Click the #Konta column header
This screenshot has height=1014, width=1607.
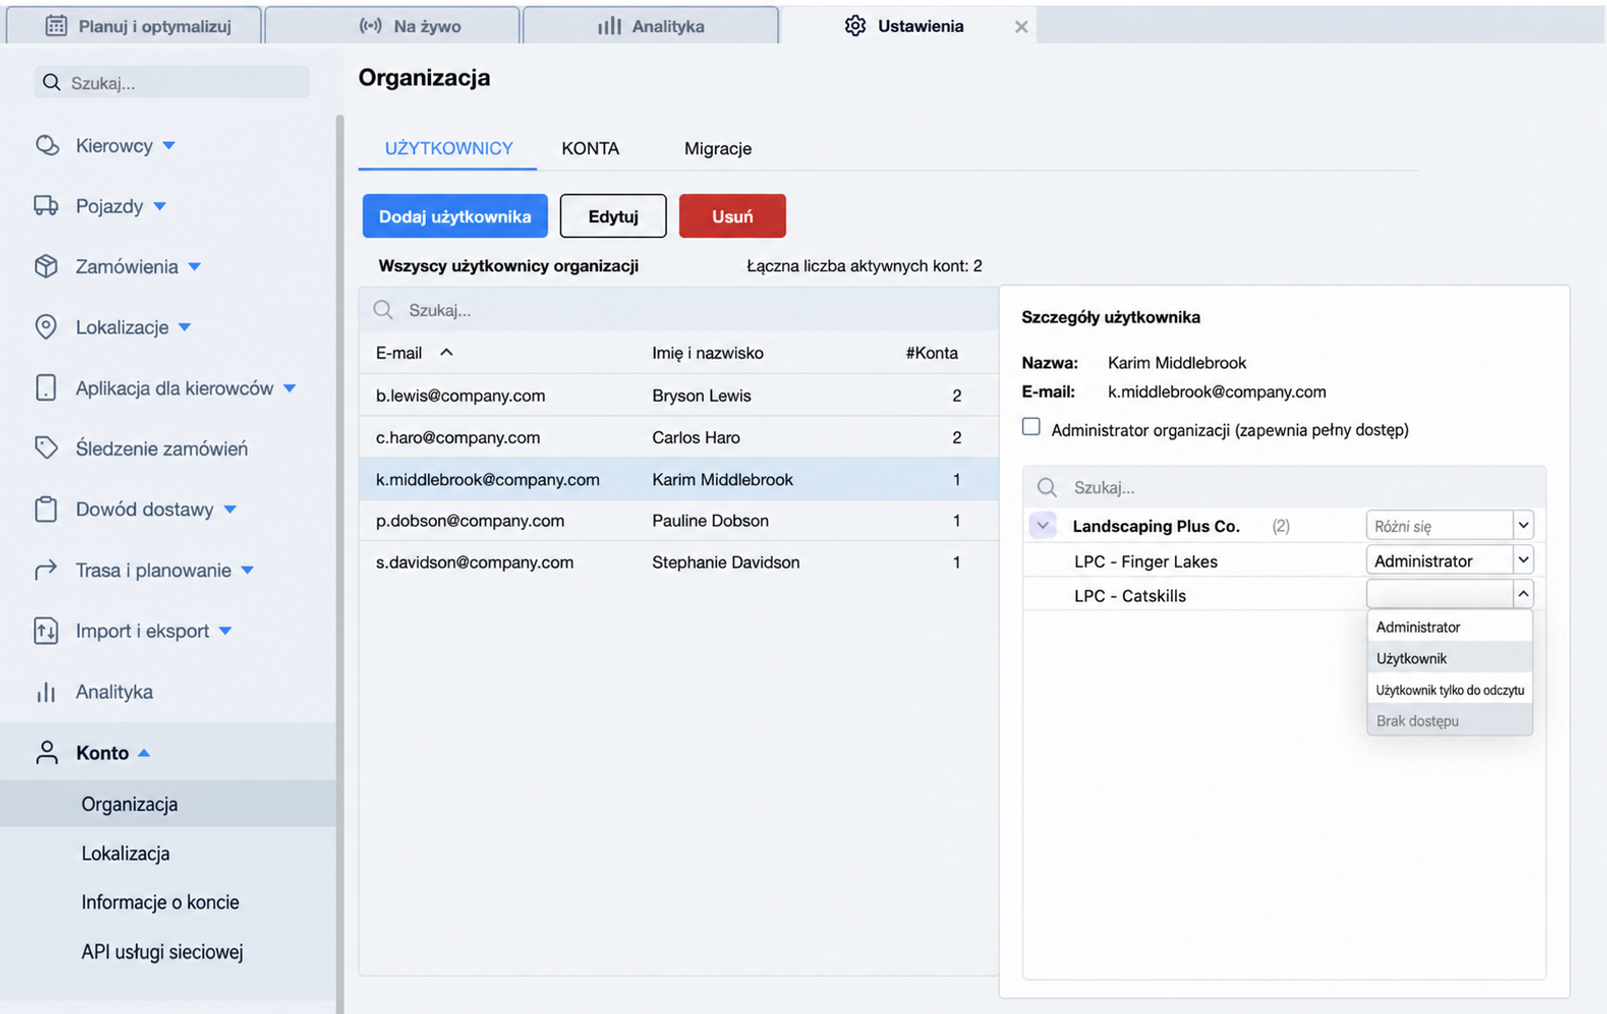[931, 353]
